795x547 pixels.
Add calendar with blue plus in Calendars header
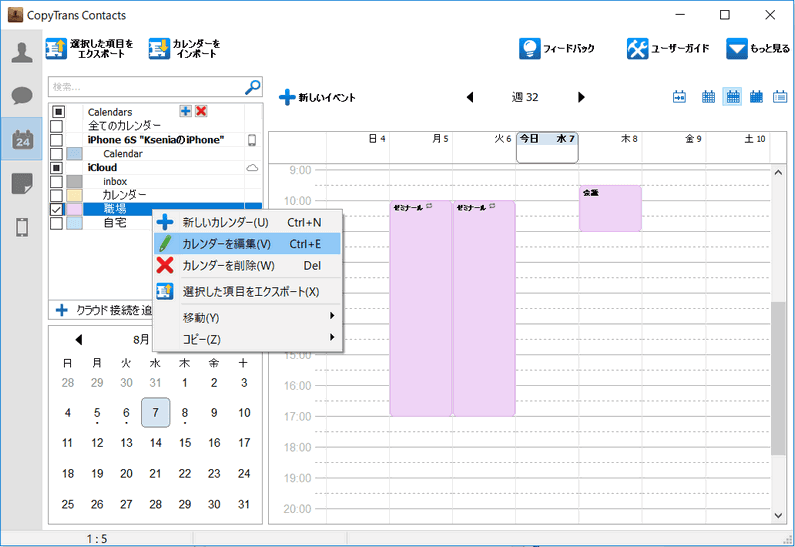click(186, 111)
